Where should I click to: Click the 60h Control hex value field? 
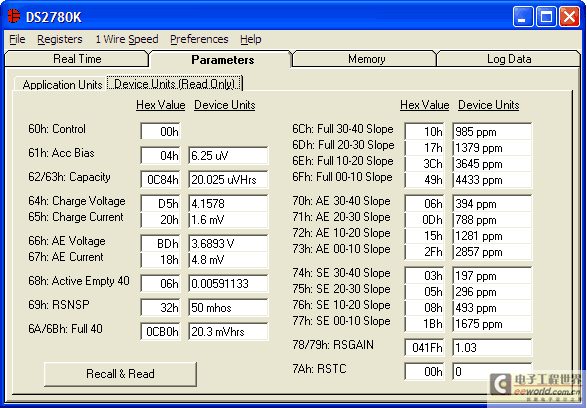(x=161, y=131)
